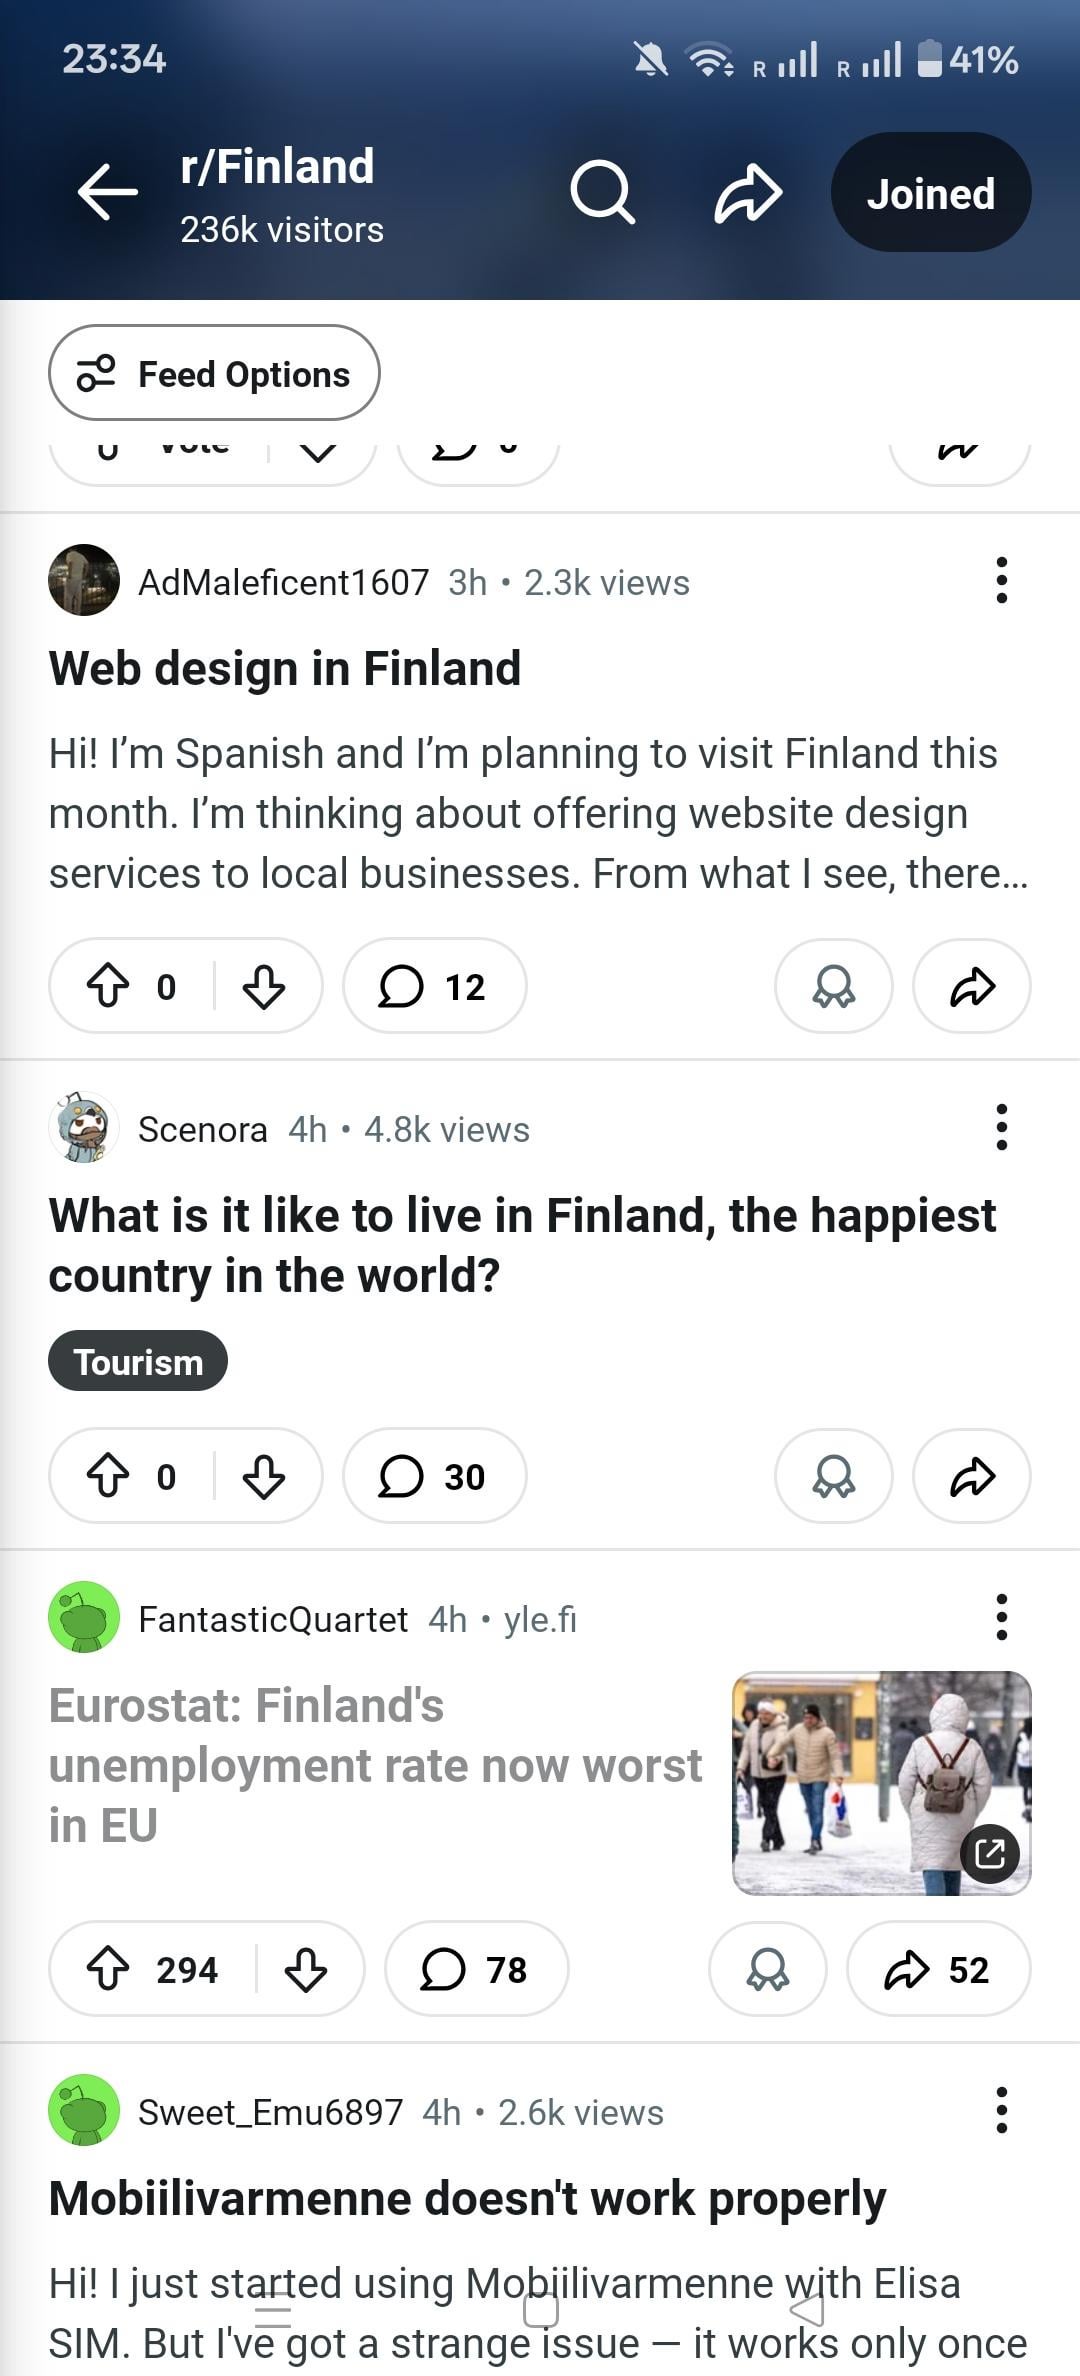Open comments on Web design post
Image resolution: width=1080 pixels, height=2376 pixels.
(434, 986)
